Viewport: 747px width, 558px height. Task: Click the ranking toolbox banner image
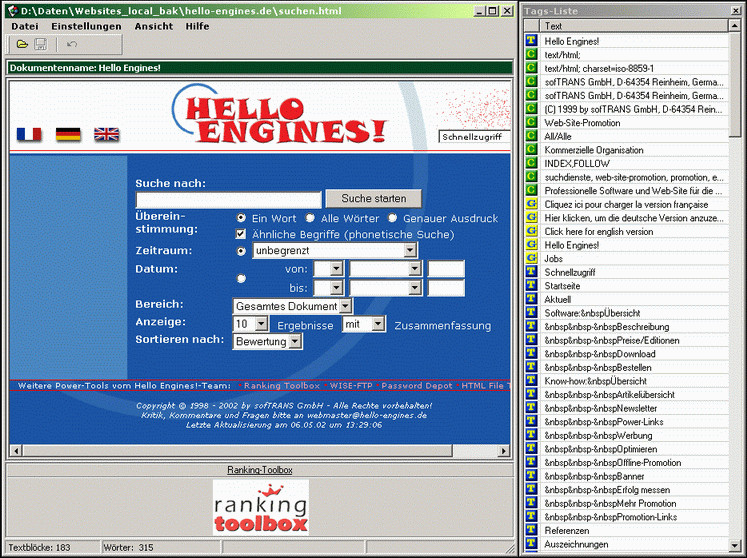point(261,507)
